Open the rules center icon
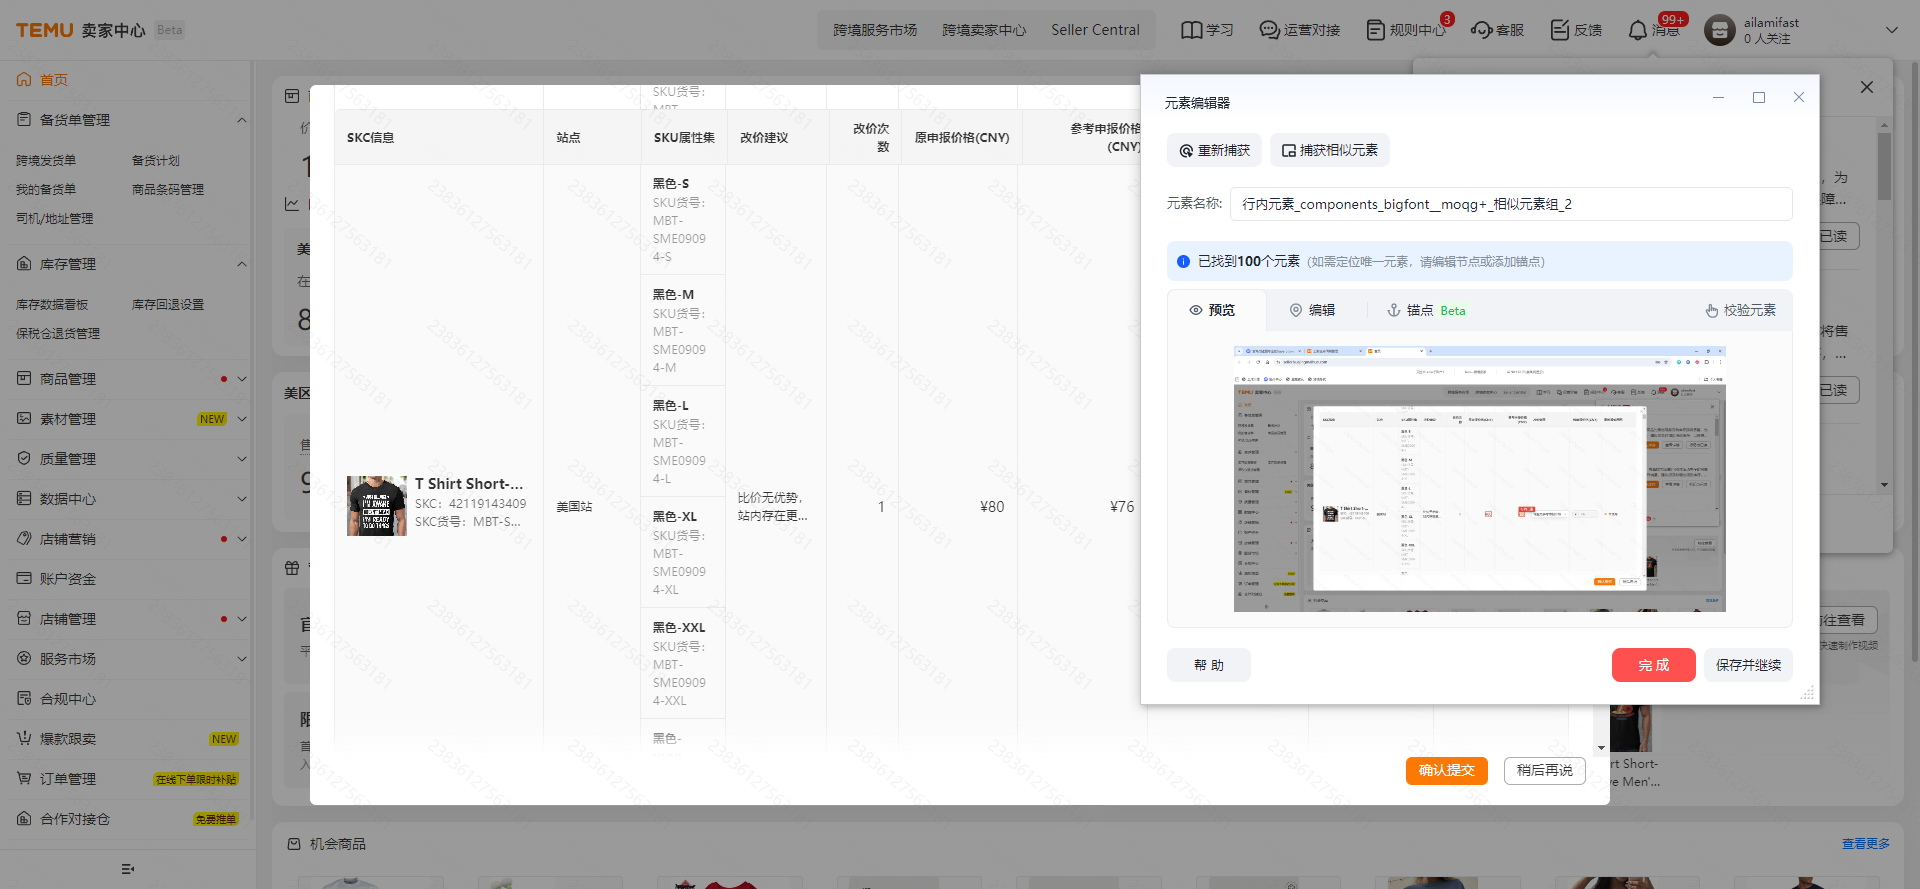The image size is (1920, 889). pos(1376,31)
